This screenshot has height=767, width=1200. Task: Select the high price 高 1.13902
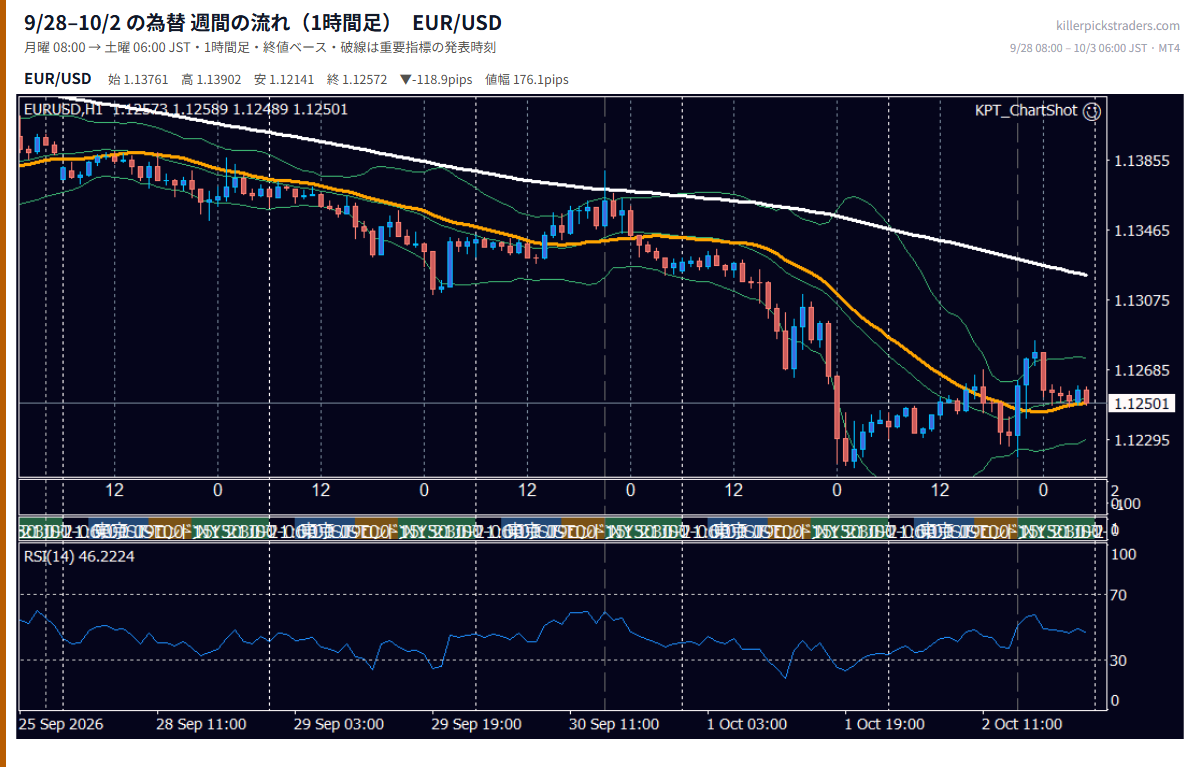point(211,79)
